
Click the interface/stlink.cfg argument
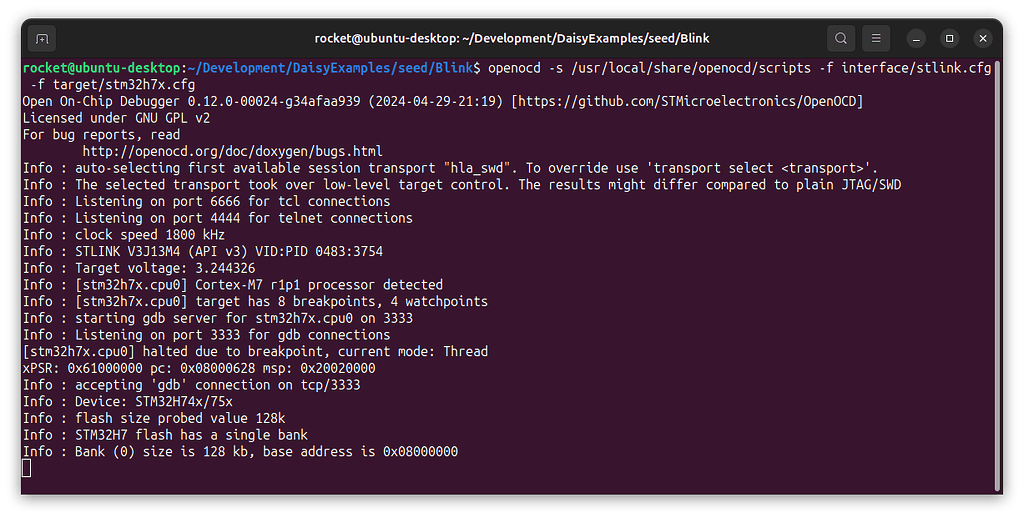pos(916,68)
